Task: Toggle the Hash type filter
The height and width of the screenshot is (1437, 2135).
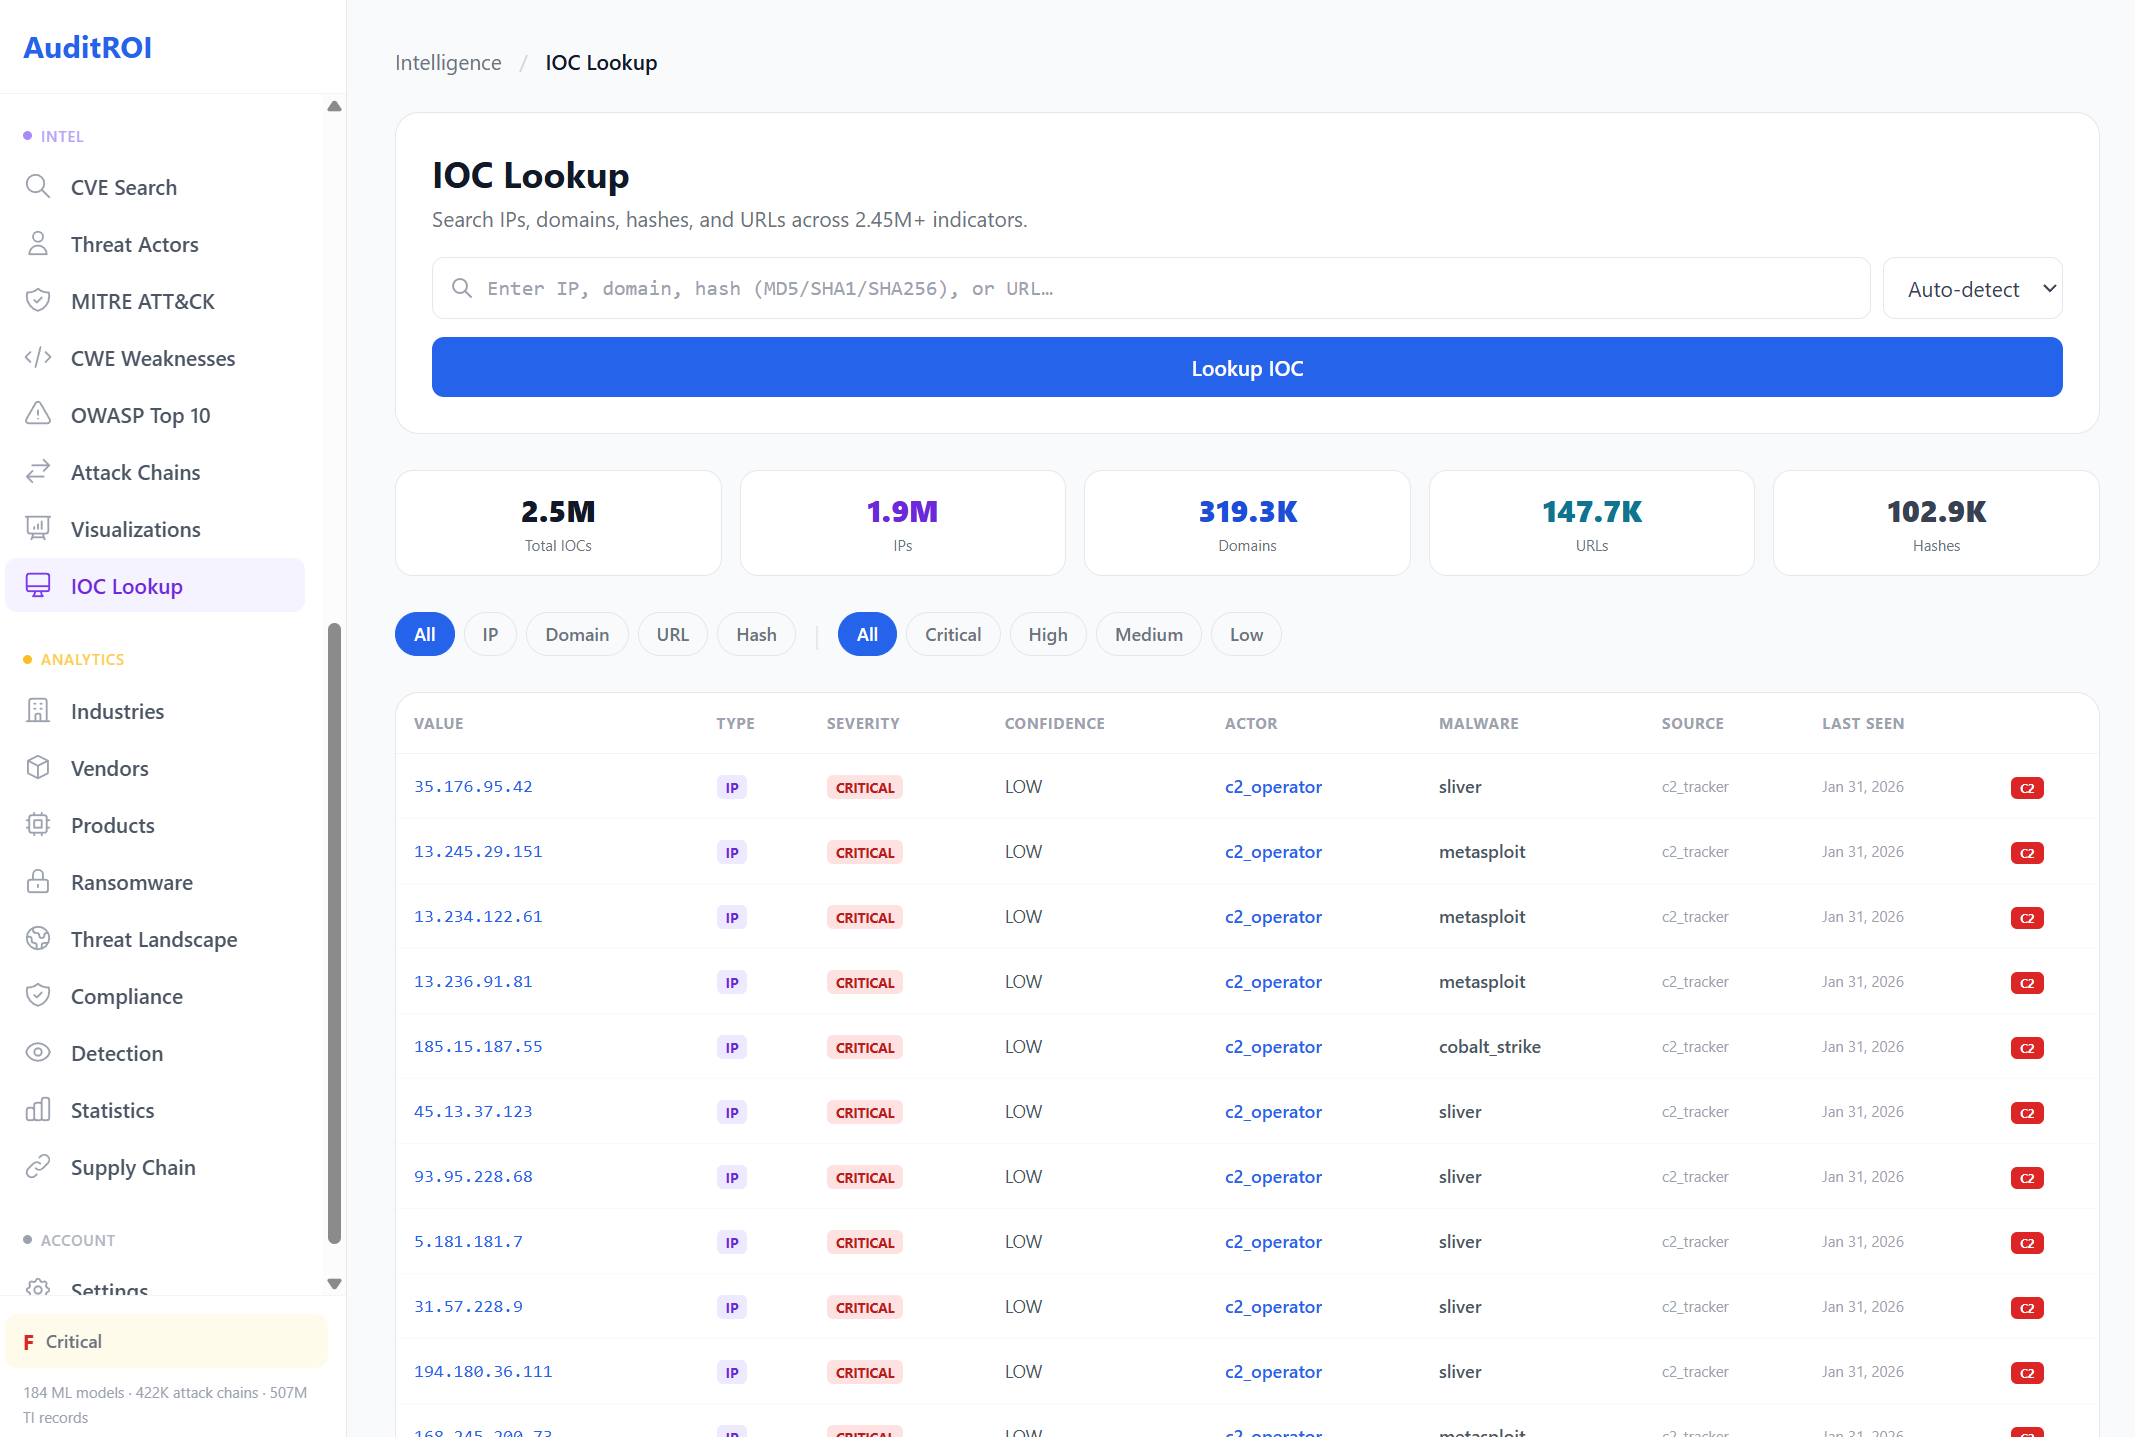Action: click(x=756, y=634)
